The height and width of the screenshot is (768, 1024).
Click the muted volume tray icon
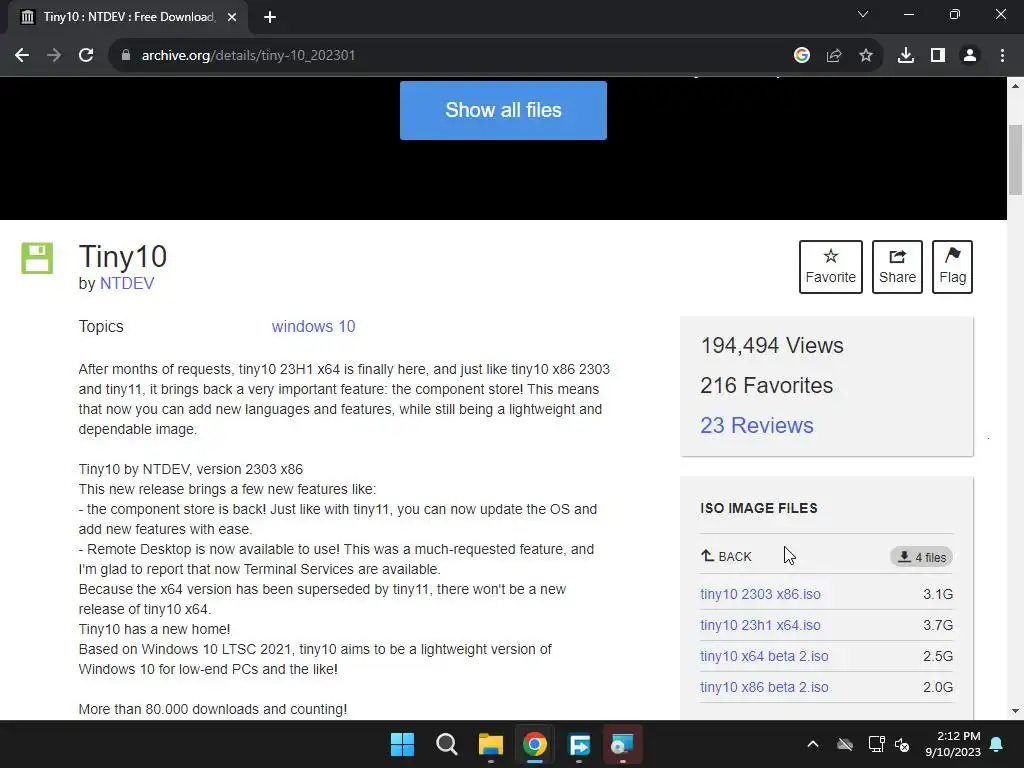pos(902,744)
